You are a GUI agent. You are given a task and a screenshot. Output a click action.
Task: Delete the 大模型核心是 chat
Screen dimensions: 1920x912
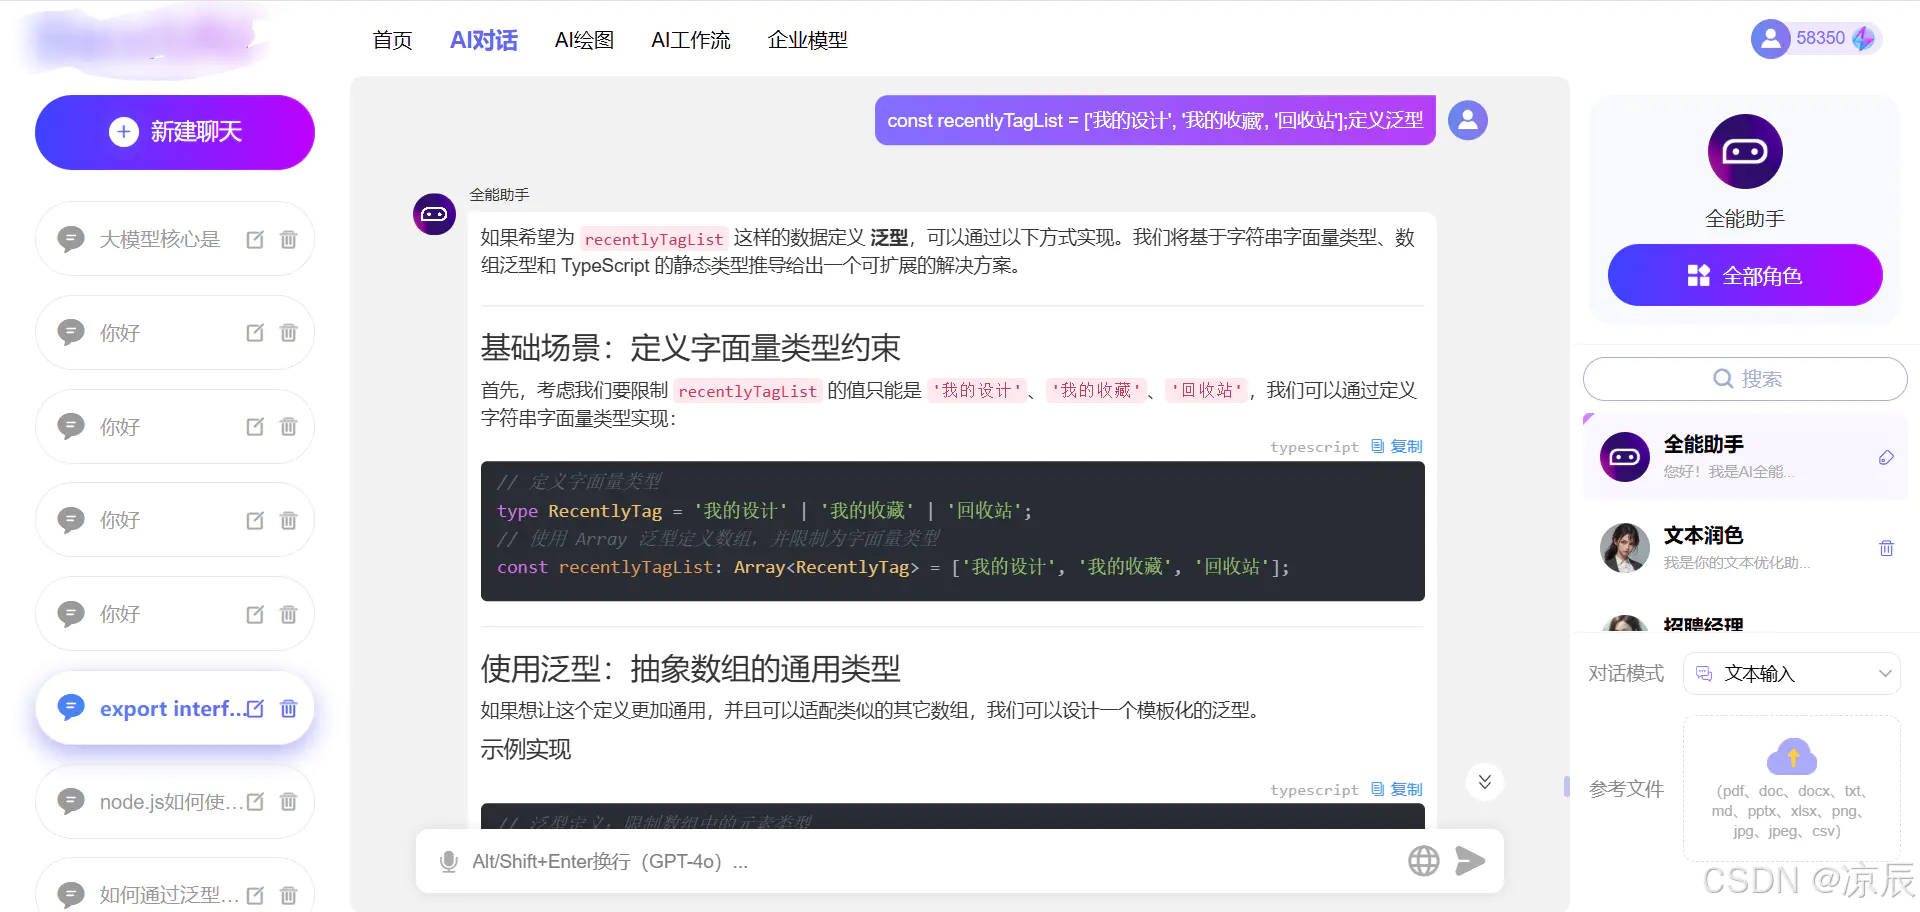pos(288,239)
